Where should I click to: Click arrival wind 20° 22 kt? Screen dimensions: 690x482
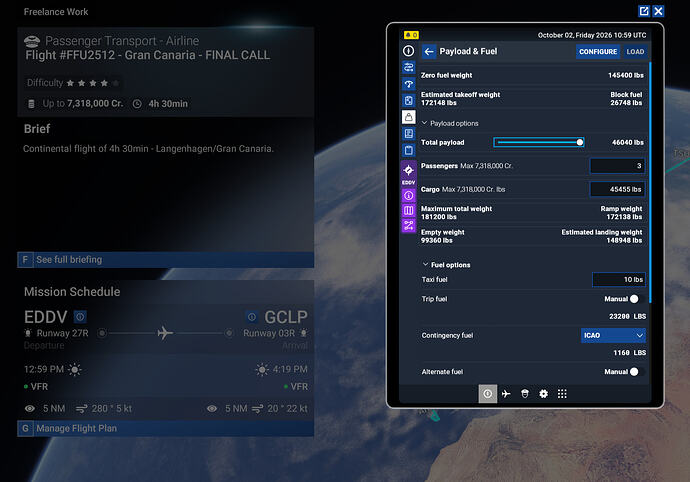coord(287,408)
